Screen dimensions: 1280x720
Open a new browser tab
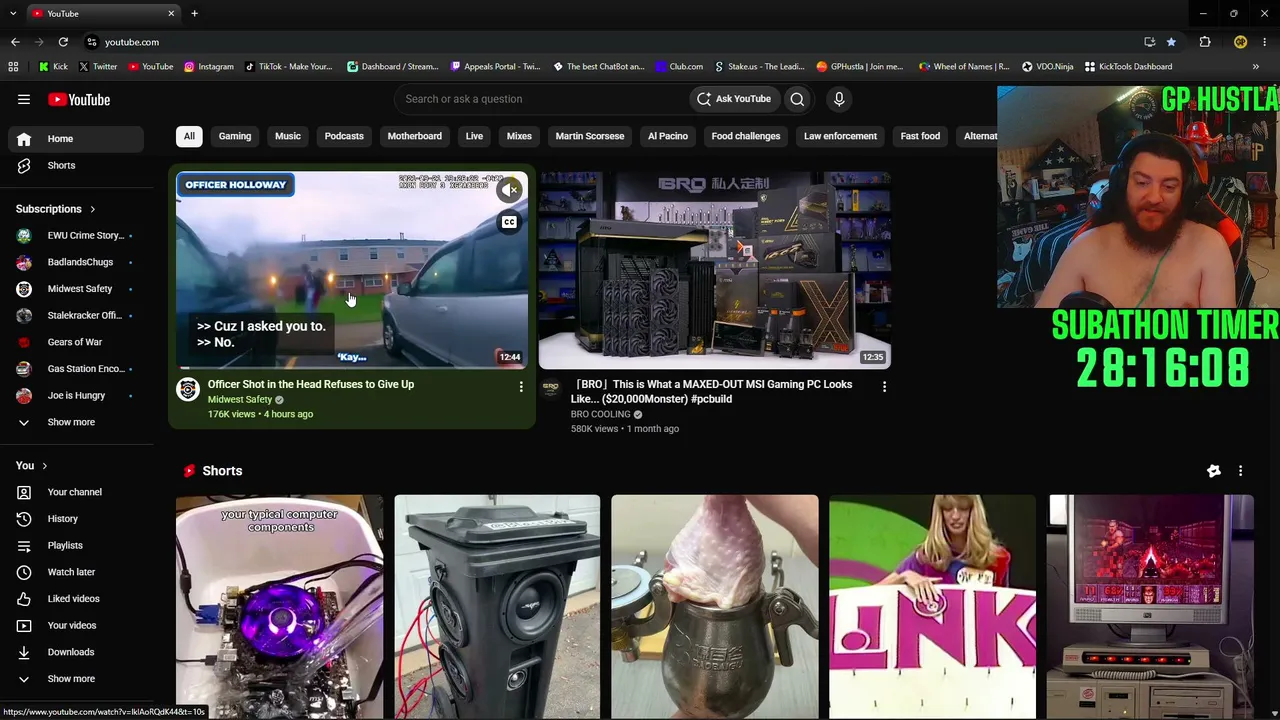194,14
